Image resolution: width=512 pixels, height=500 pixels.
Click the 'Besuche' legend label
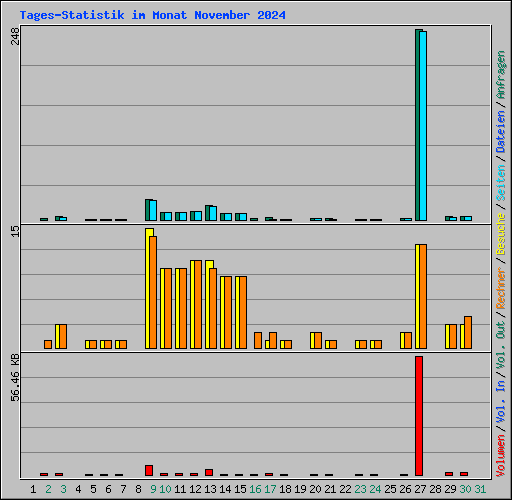(x=501, y=234)
